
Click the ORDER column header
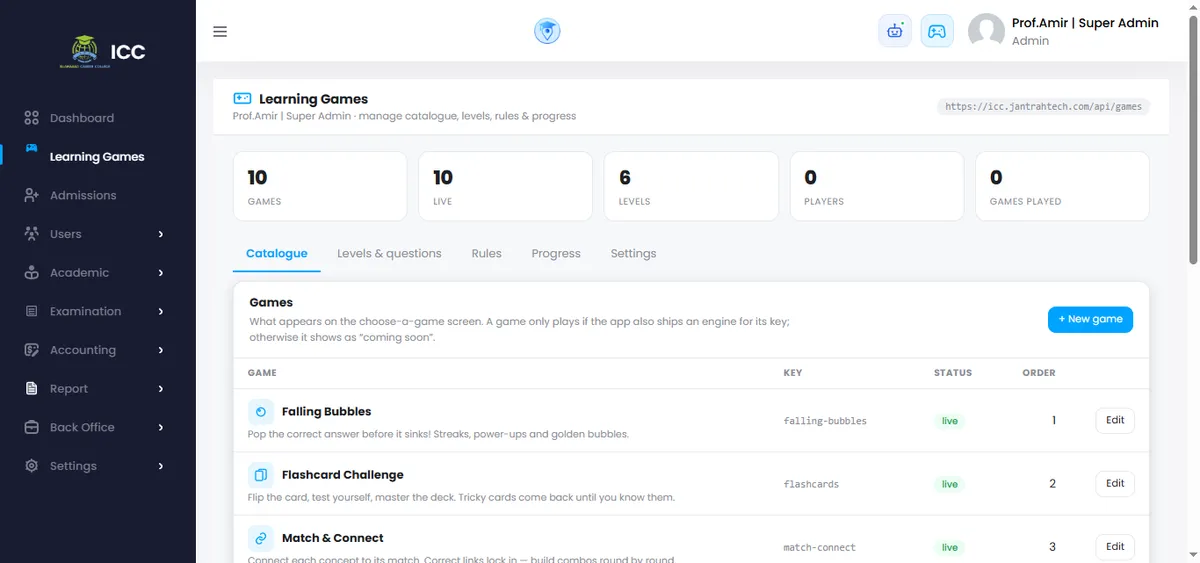[x=1039, y=373]
